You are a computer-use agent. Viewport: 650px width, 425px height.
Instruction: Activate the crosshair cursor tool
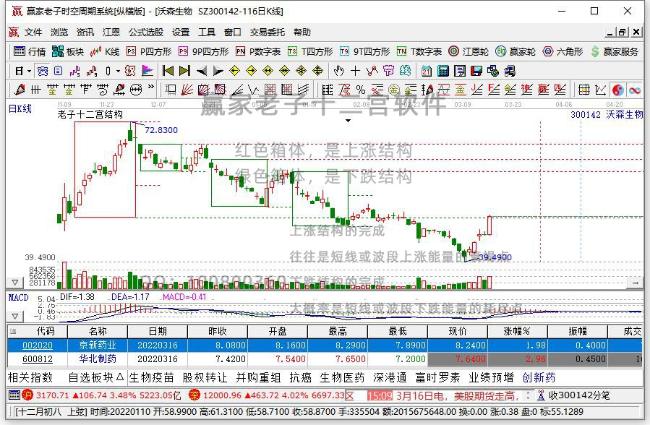pyautogui.click(x=355, y=71)
